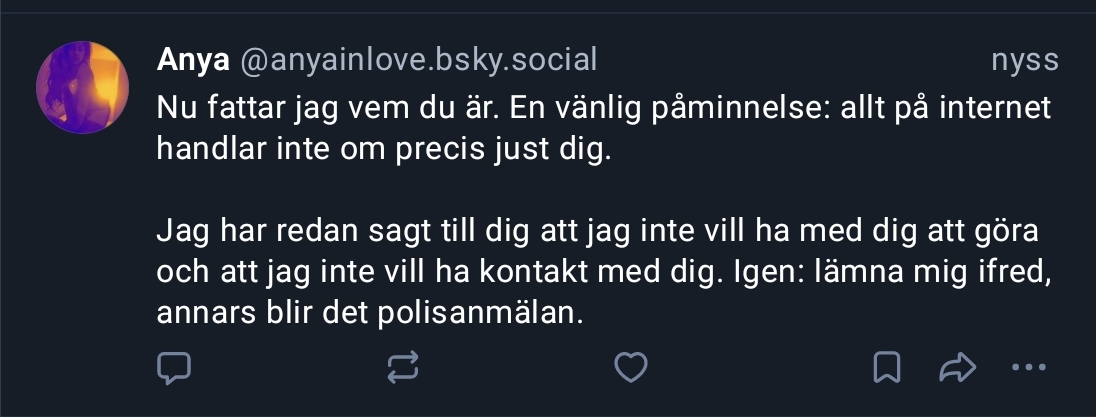The image size is (1096, 417).
Task: Visit the @anyainlove.bsky.social handle
Action: coord(418,61)
